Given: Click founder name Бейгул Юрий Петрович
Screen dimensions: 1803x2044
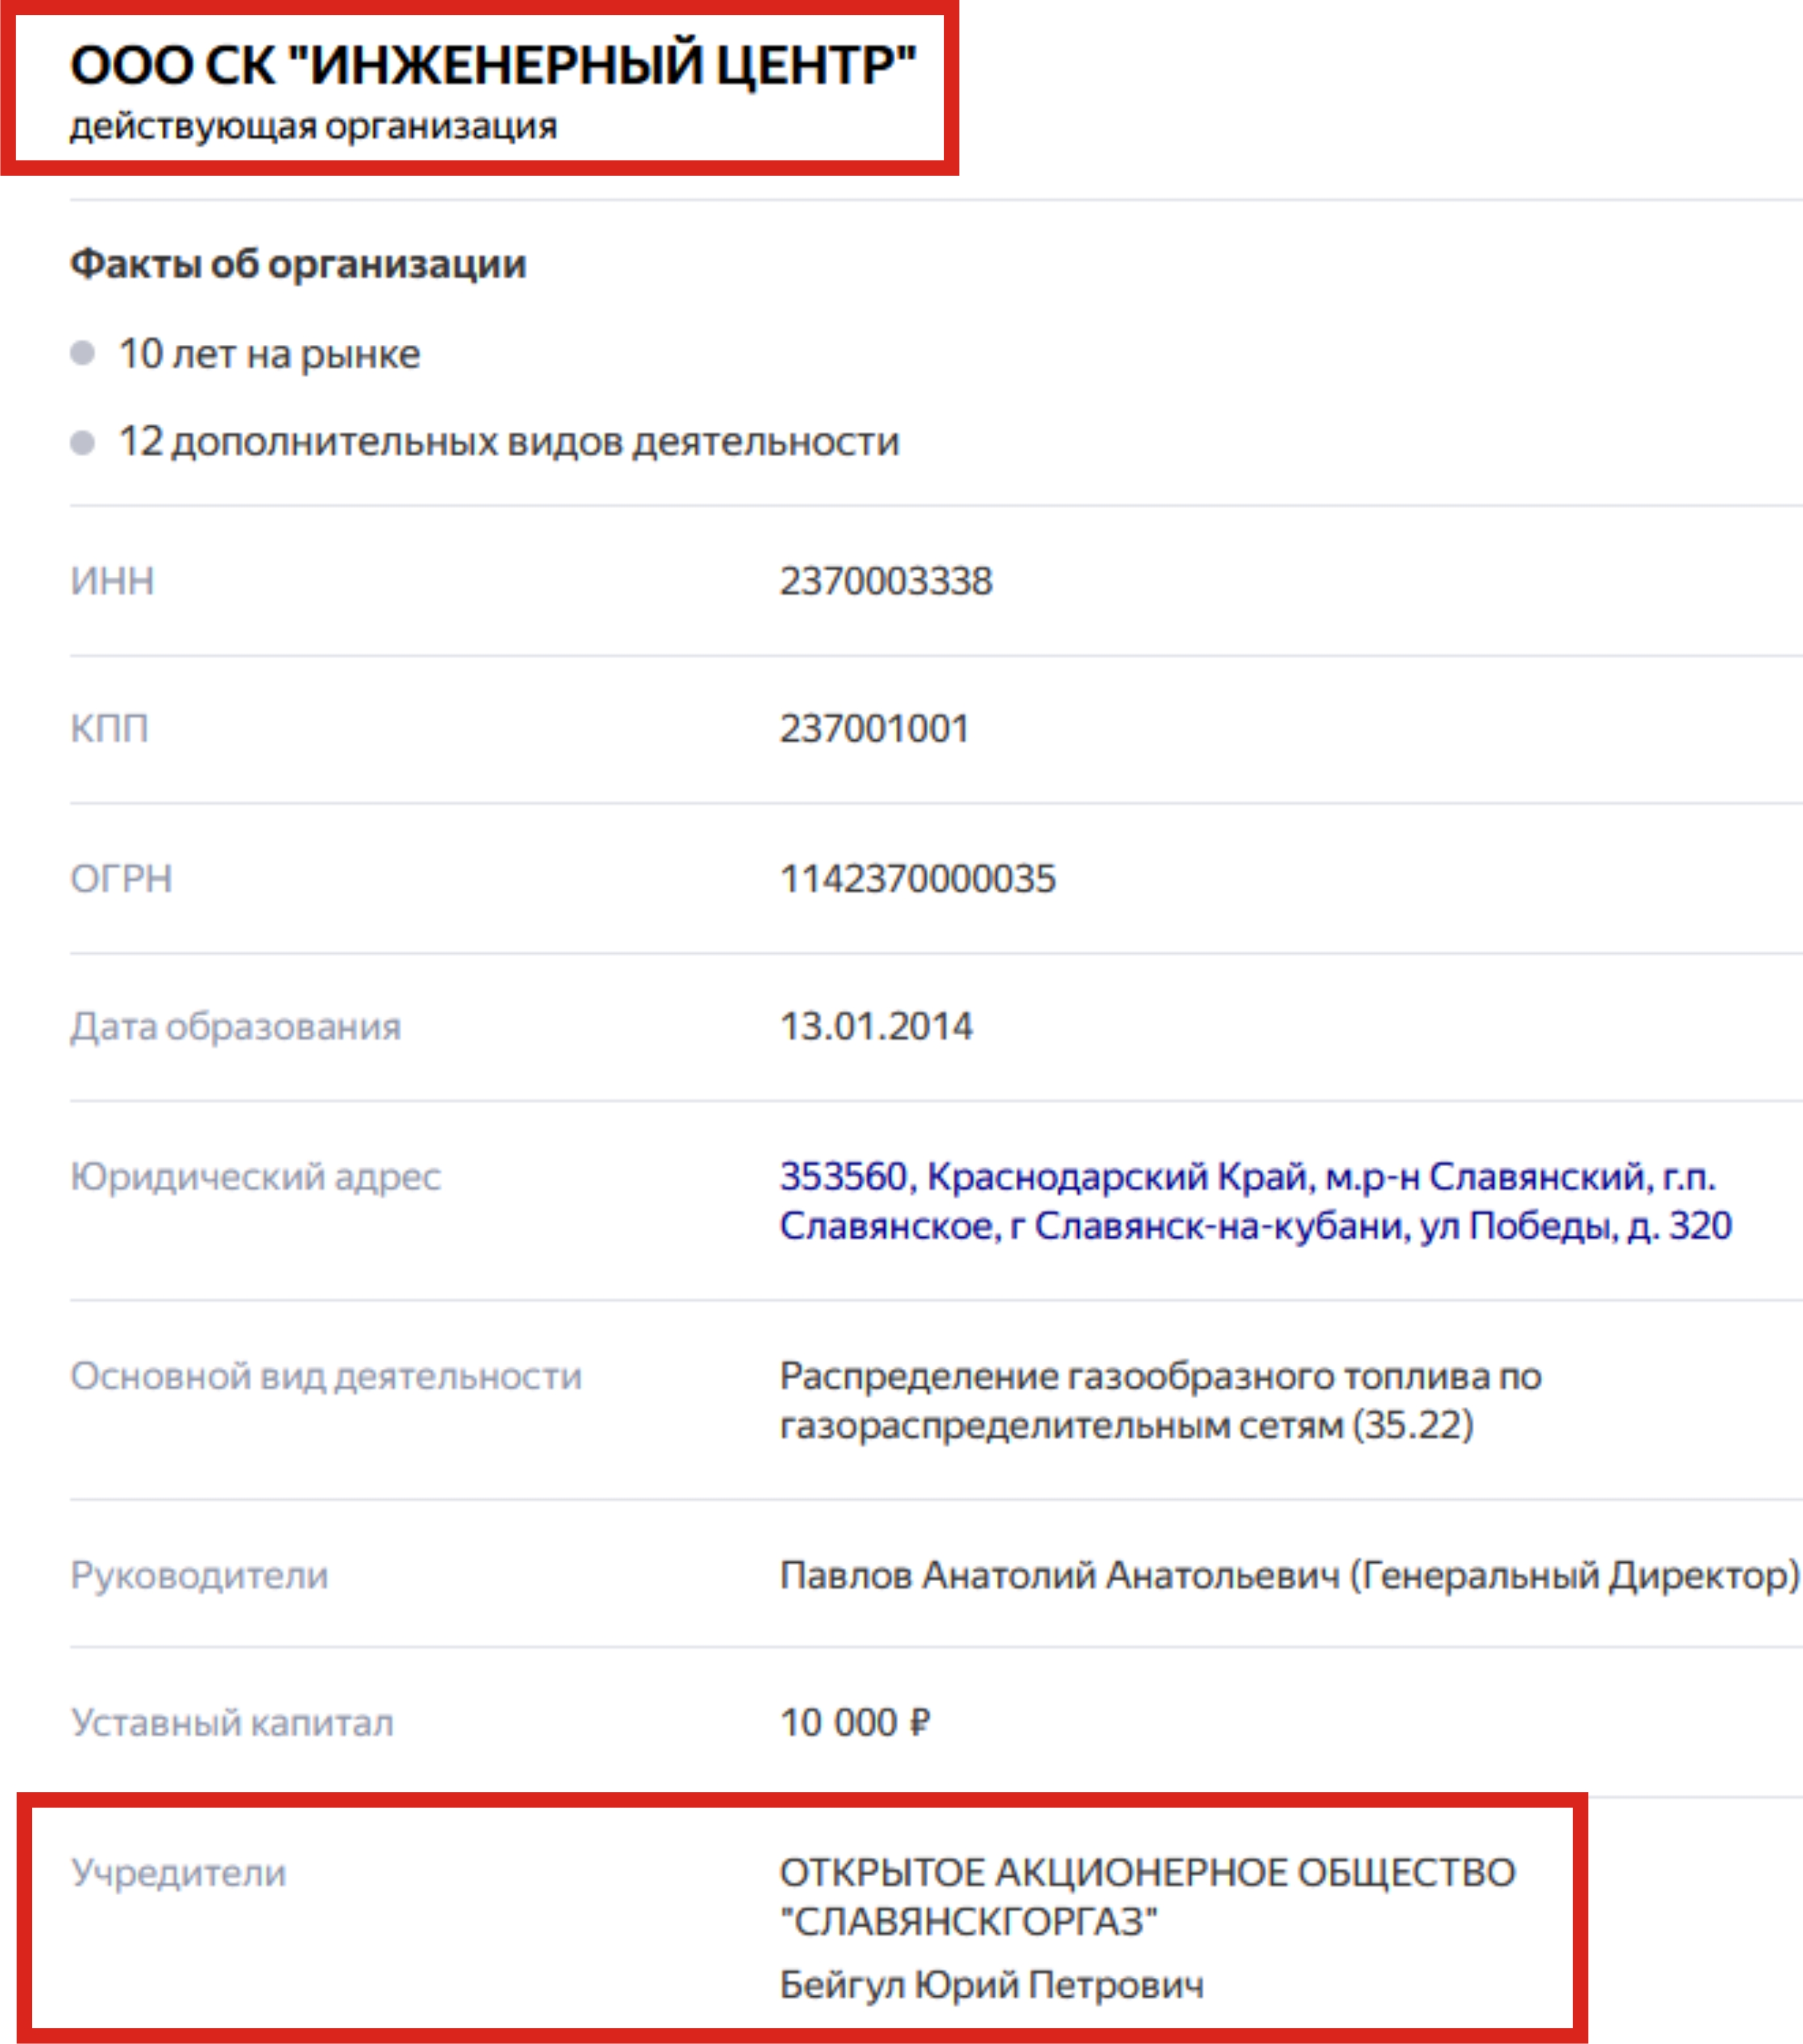Looking at the screenshot, I should point(991,1985).
